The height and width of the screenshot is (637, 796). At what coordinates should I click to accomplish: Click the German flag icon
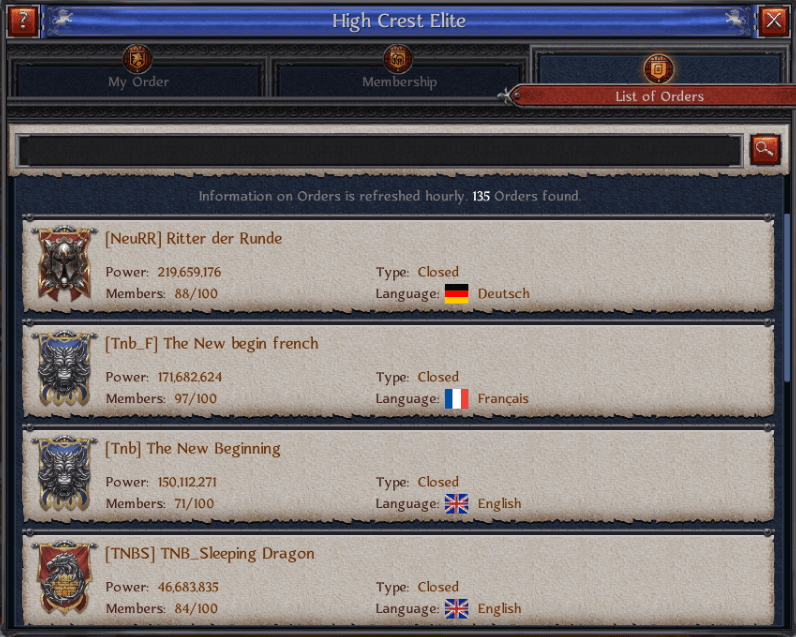(x=456, y=294)
